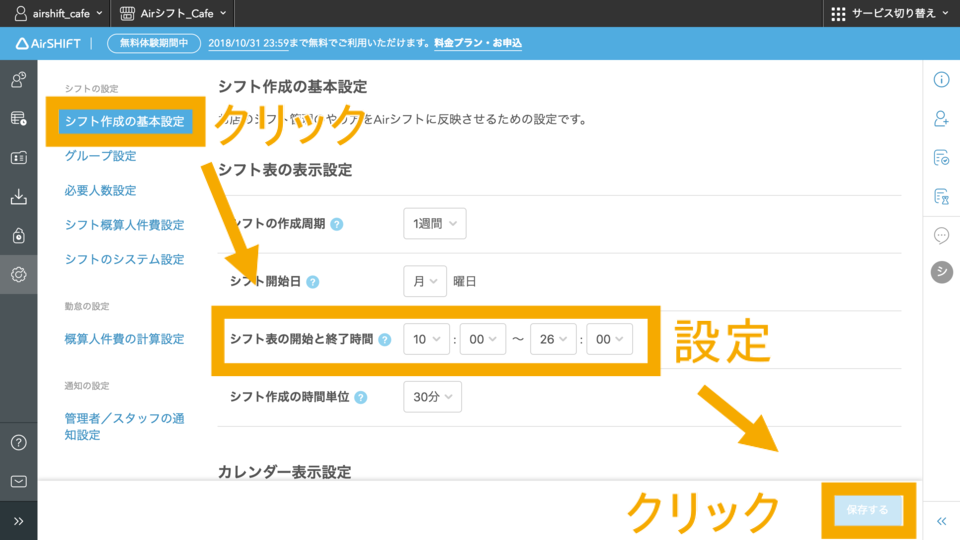This screenshot has height=540, width=960.
Task: Select シフト概算人件費設定 menu item
Action: 124,225
